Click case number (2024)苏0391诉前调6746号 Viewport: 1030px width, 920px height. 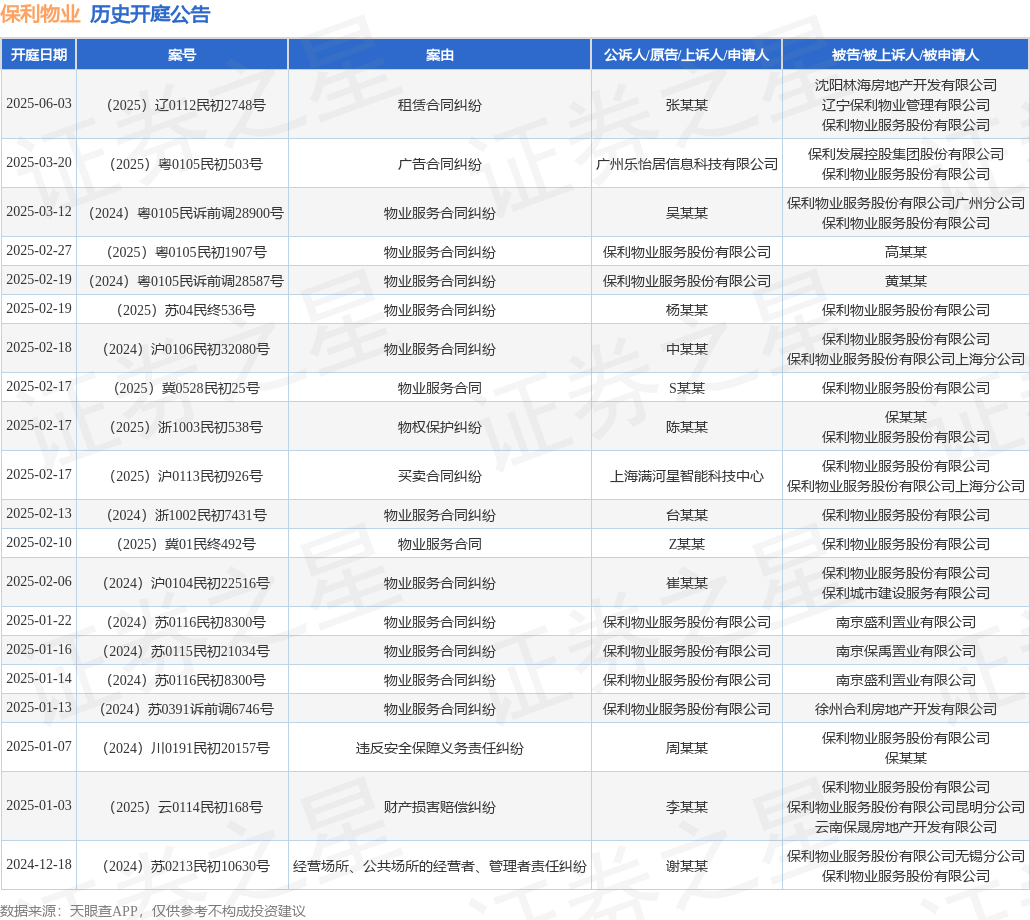click(186, 709)
